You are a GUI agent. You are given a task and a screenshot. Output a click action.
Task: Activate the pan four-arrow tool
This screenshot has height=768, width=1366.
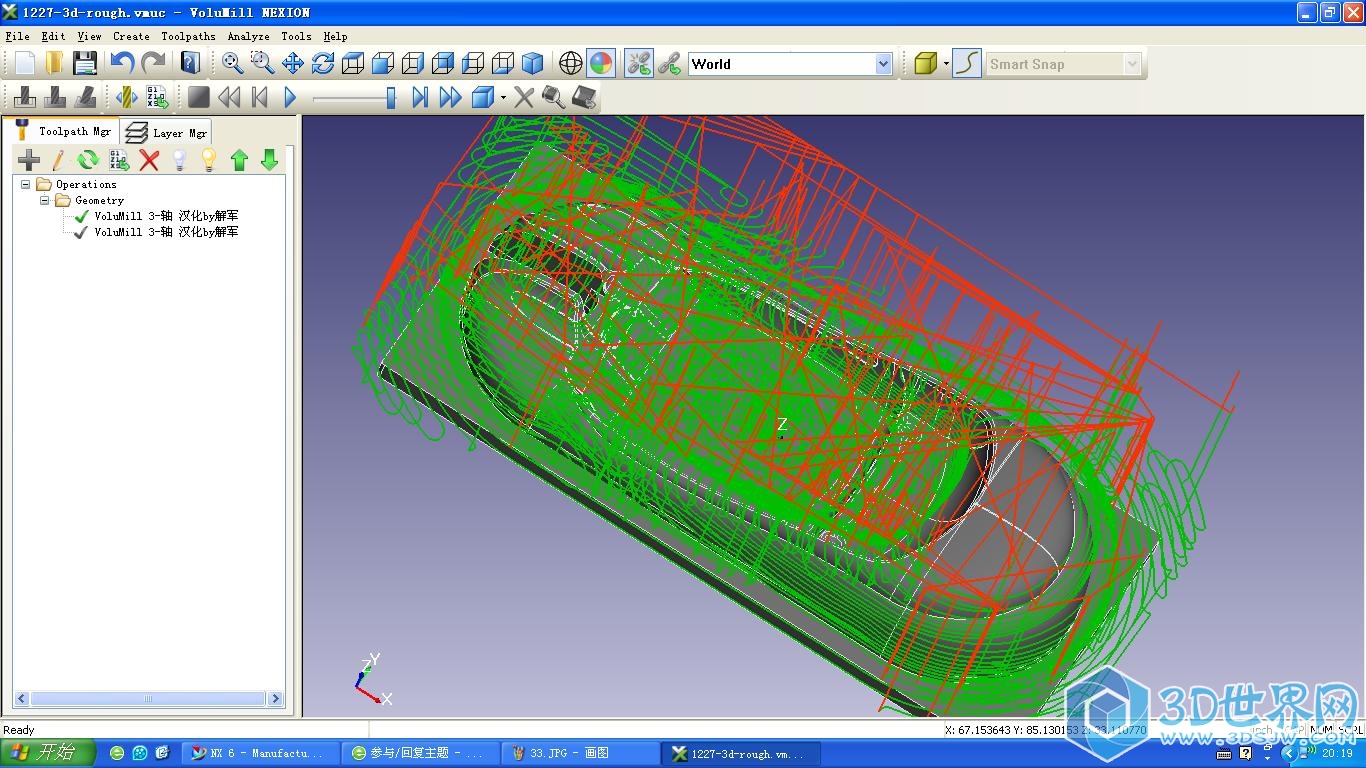(x=292, y=63)
